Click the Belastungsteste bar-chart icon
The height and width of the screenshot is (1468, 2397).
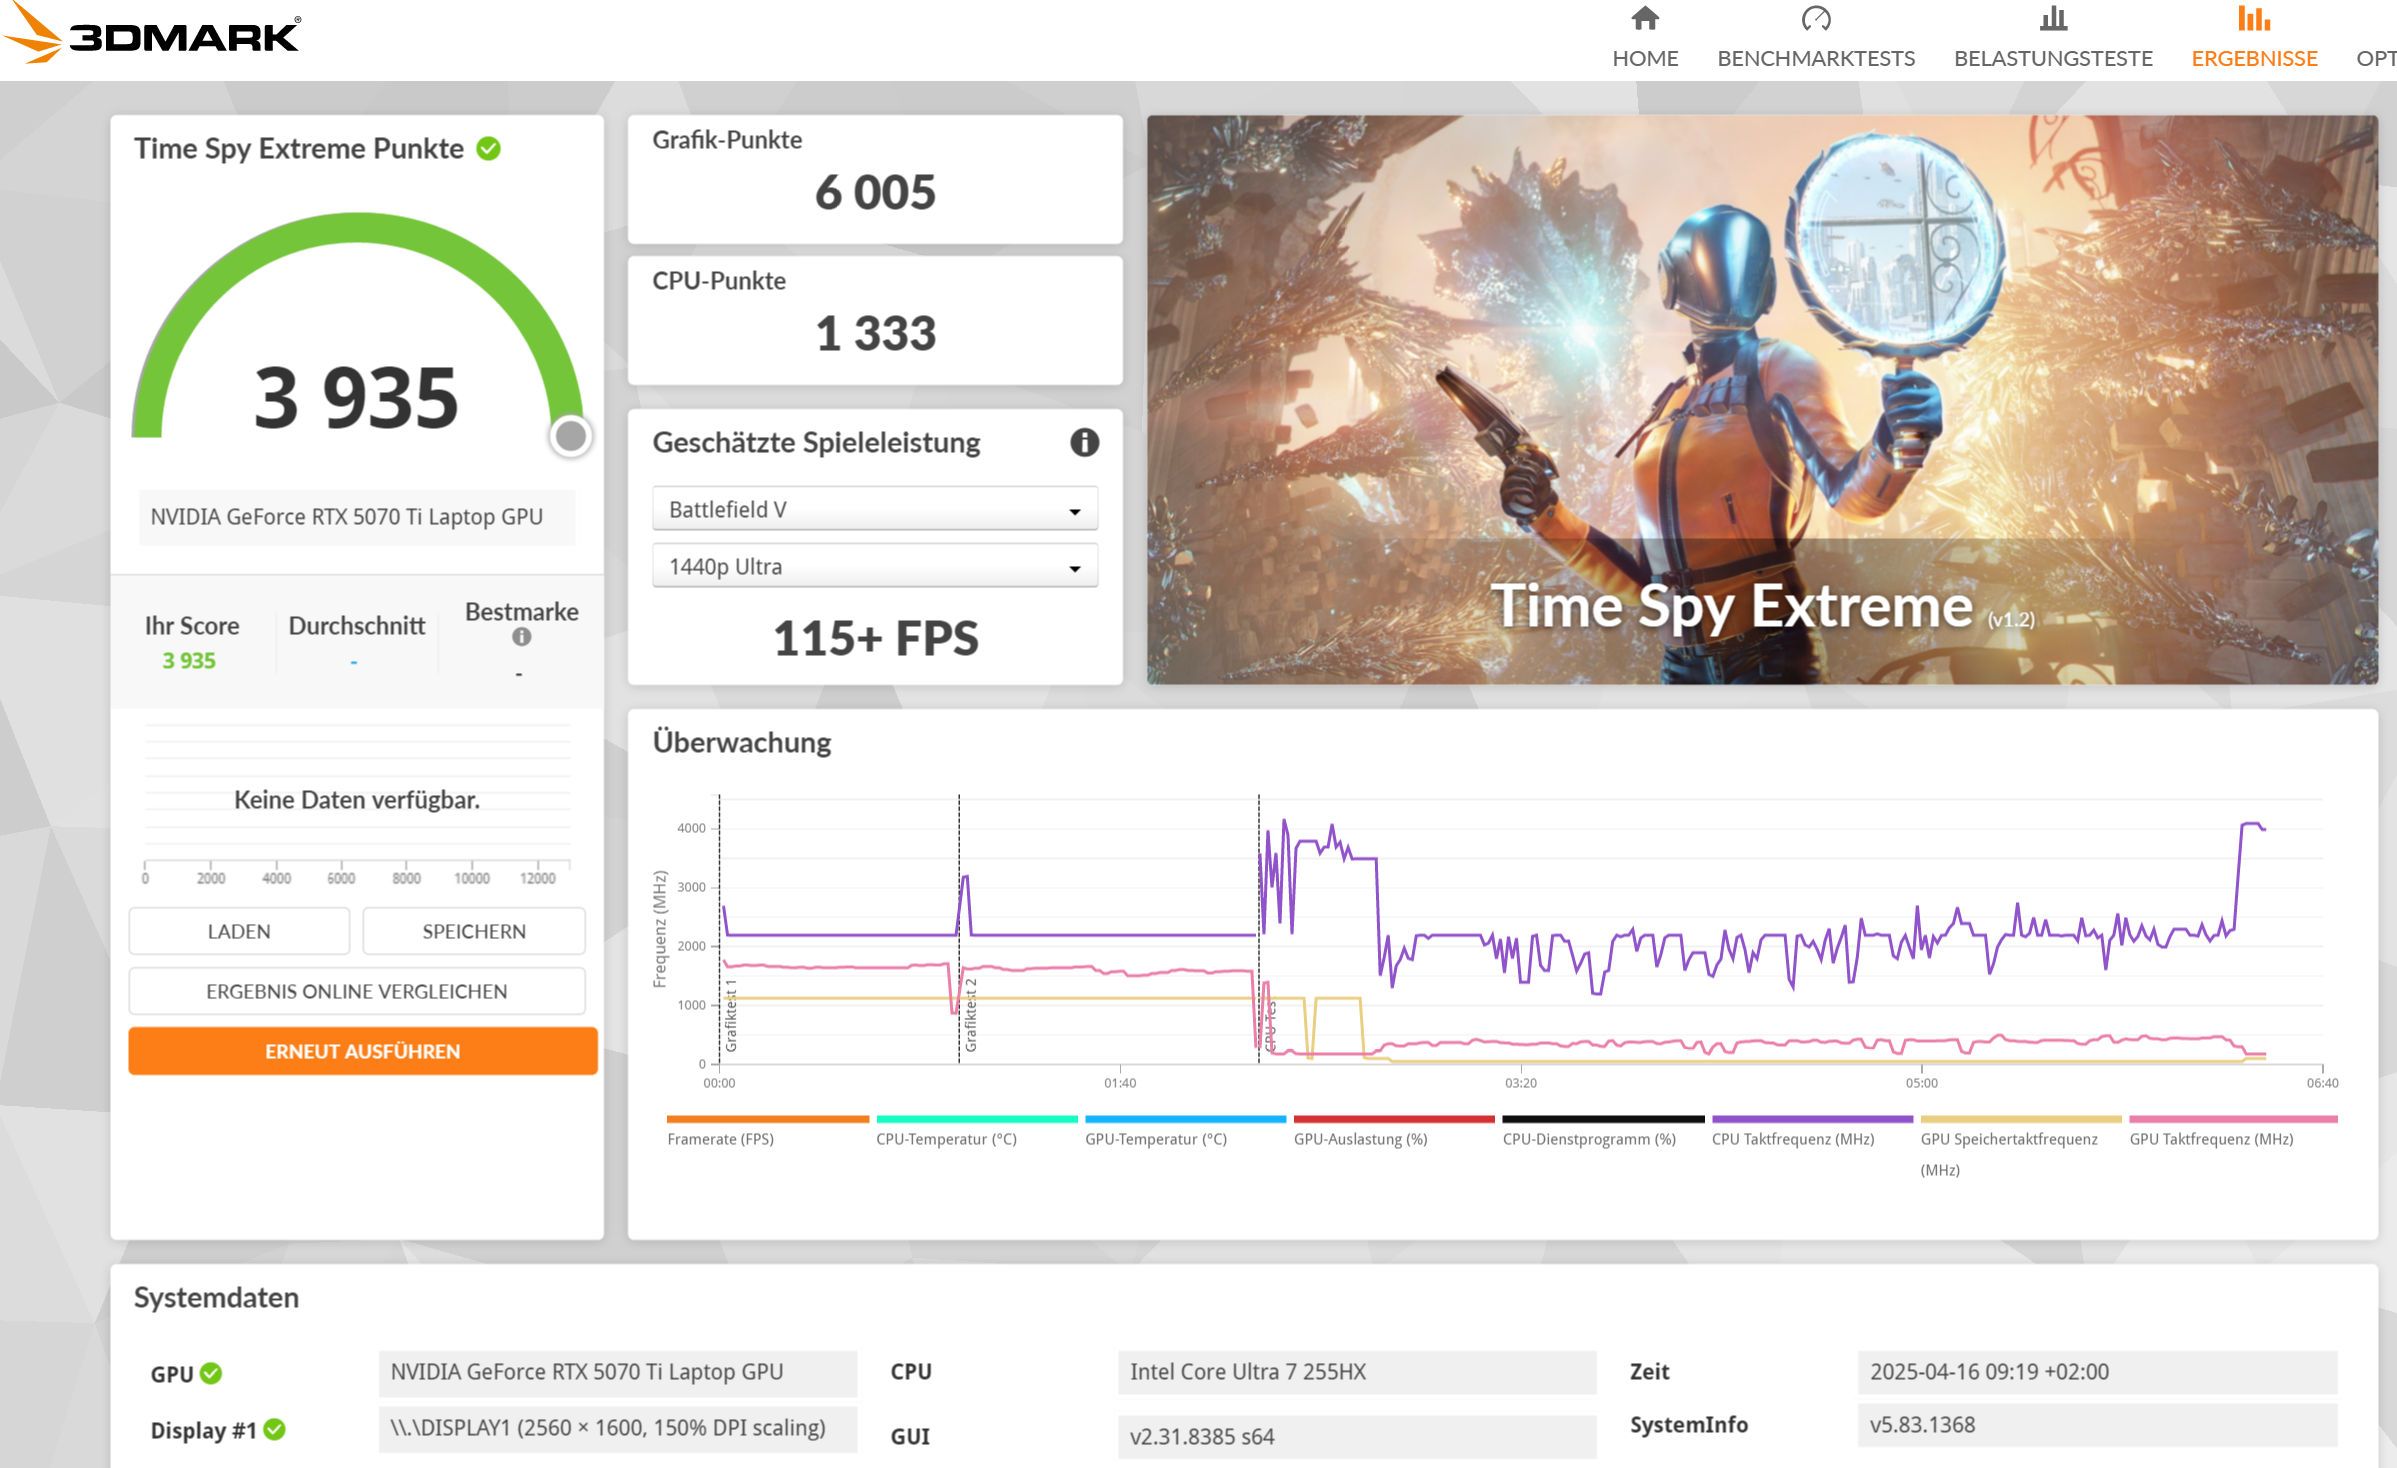coord(2051,18)
